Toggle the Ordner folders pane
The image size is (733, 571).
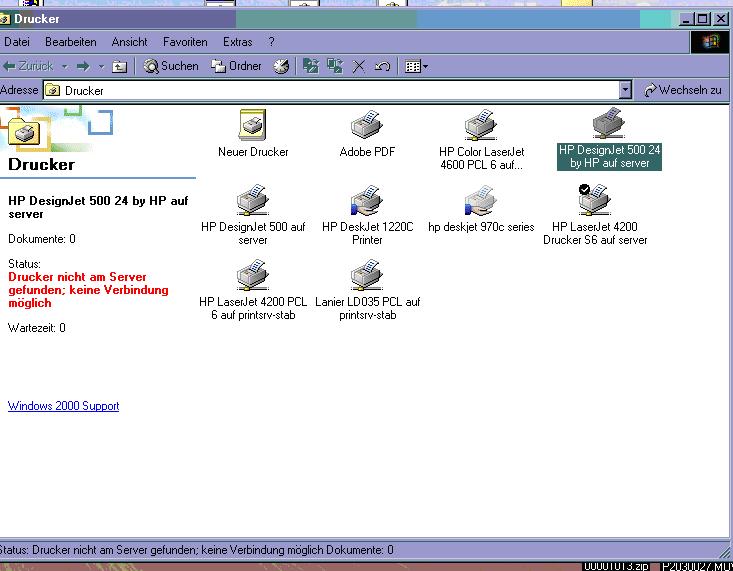point(236,66)
